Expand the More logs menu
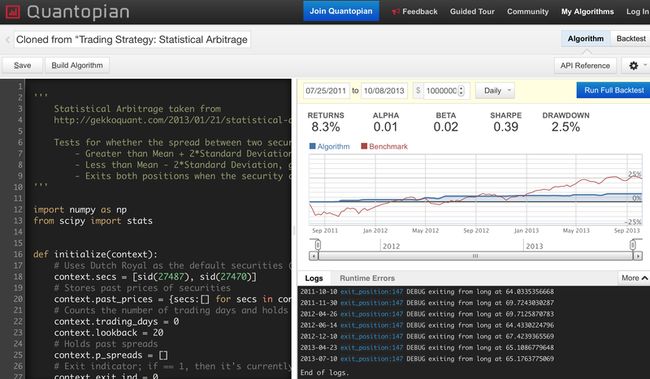 tap(633, 278)
